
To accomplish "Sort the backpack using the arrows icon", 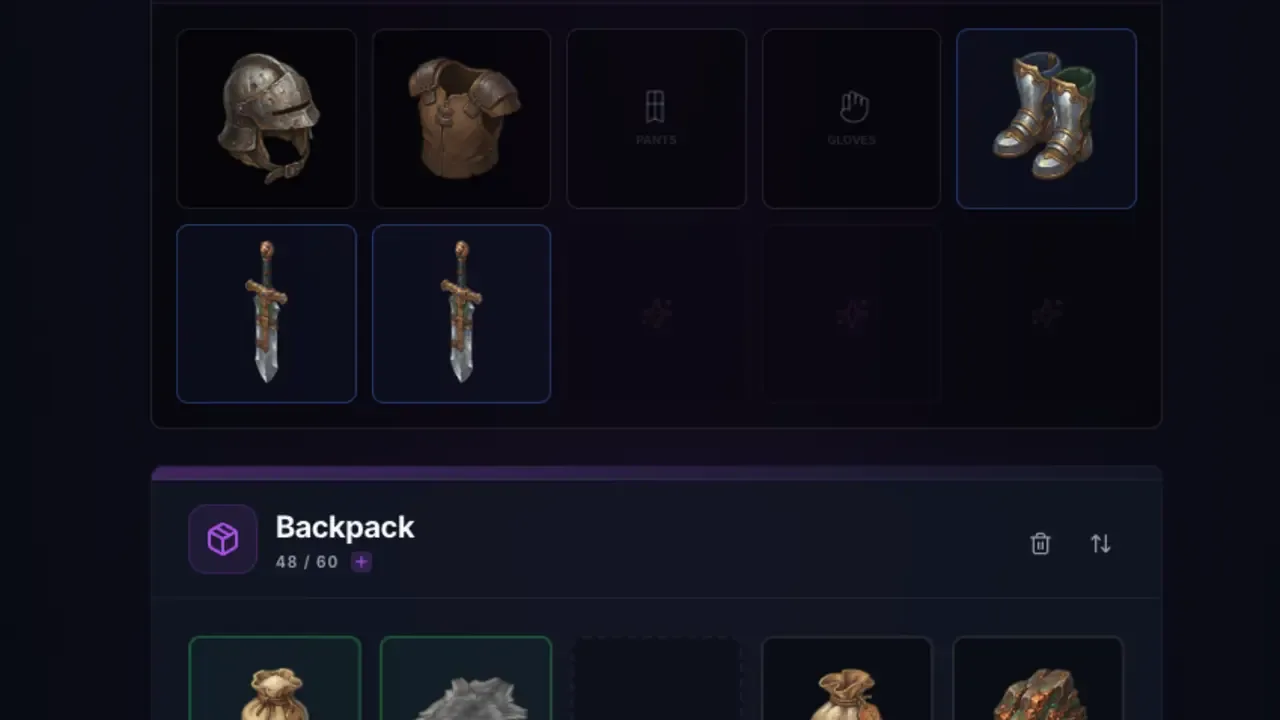I will [x=1100, y=543].
